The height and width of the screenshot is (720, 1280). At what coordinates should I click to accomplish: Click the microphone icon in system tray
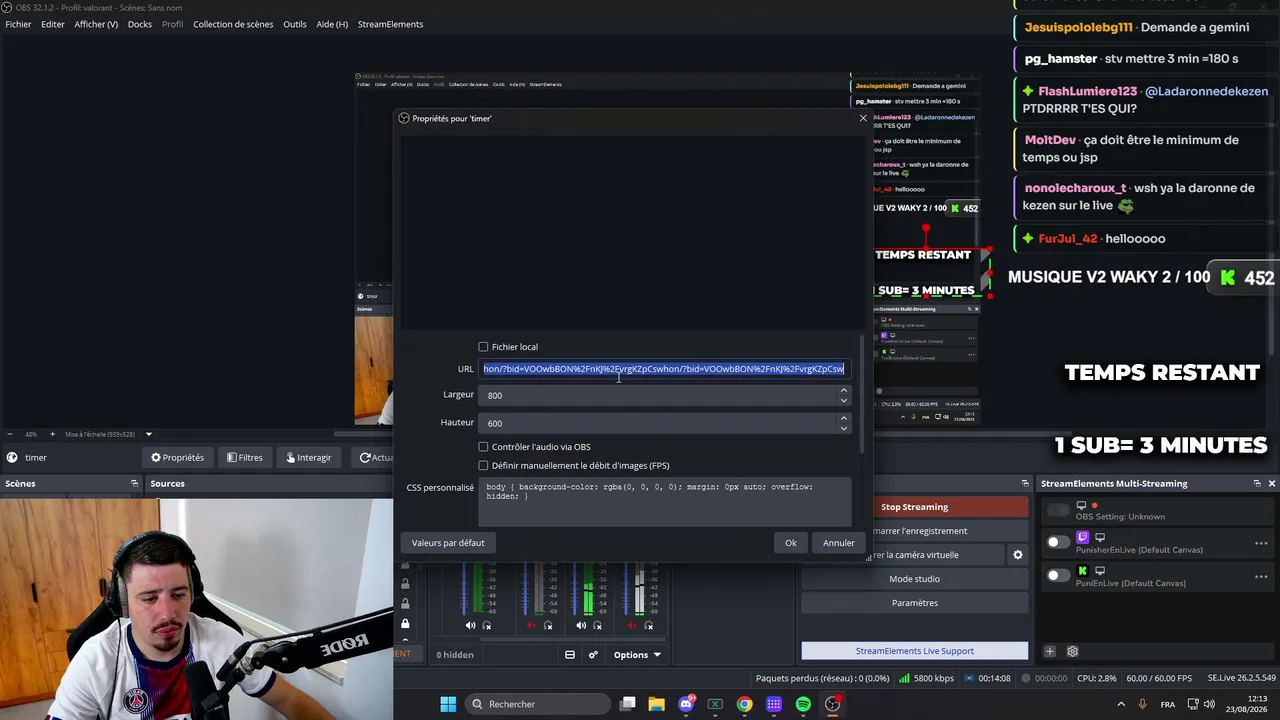pyautogui.click(x=1142, y=704)
